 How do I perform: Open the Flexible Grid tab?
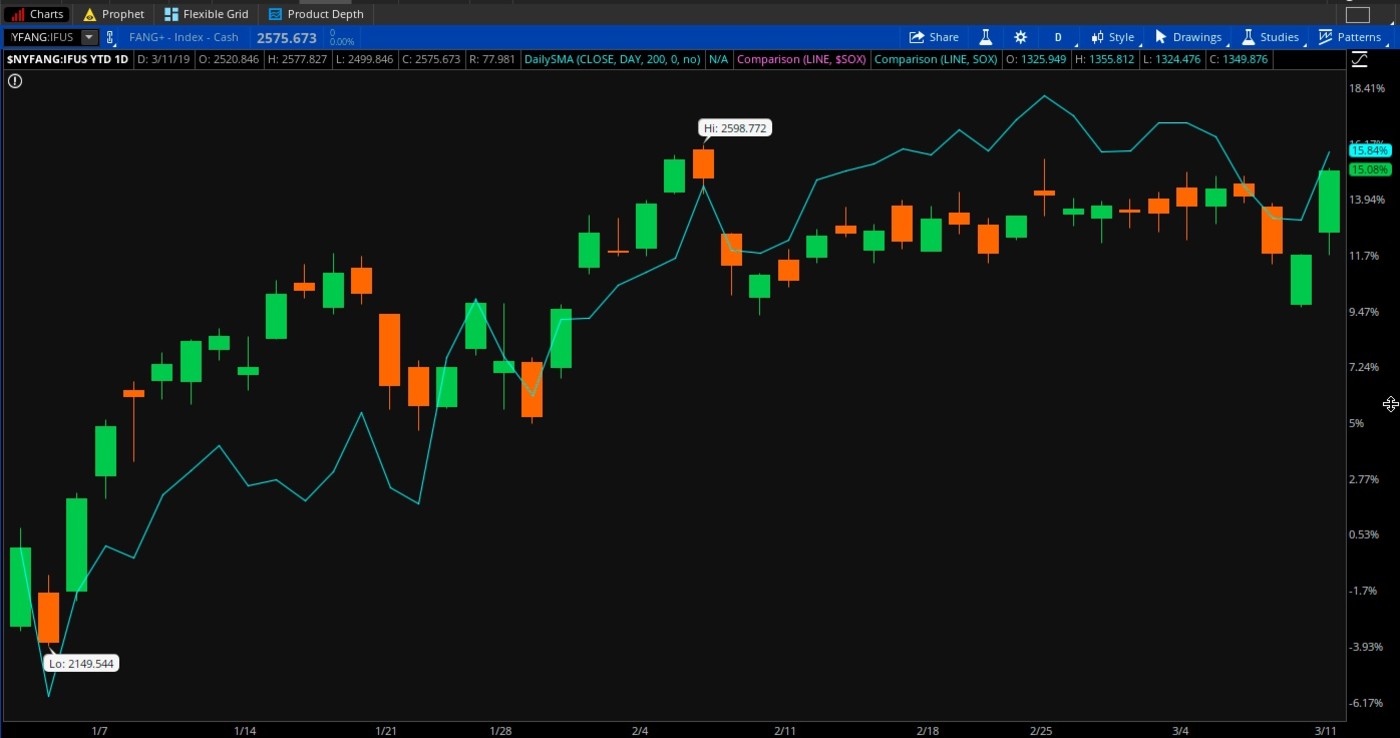pyautogui.click(x=206, y=14)
